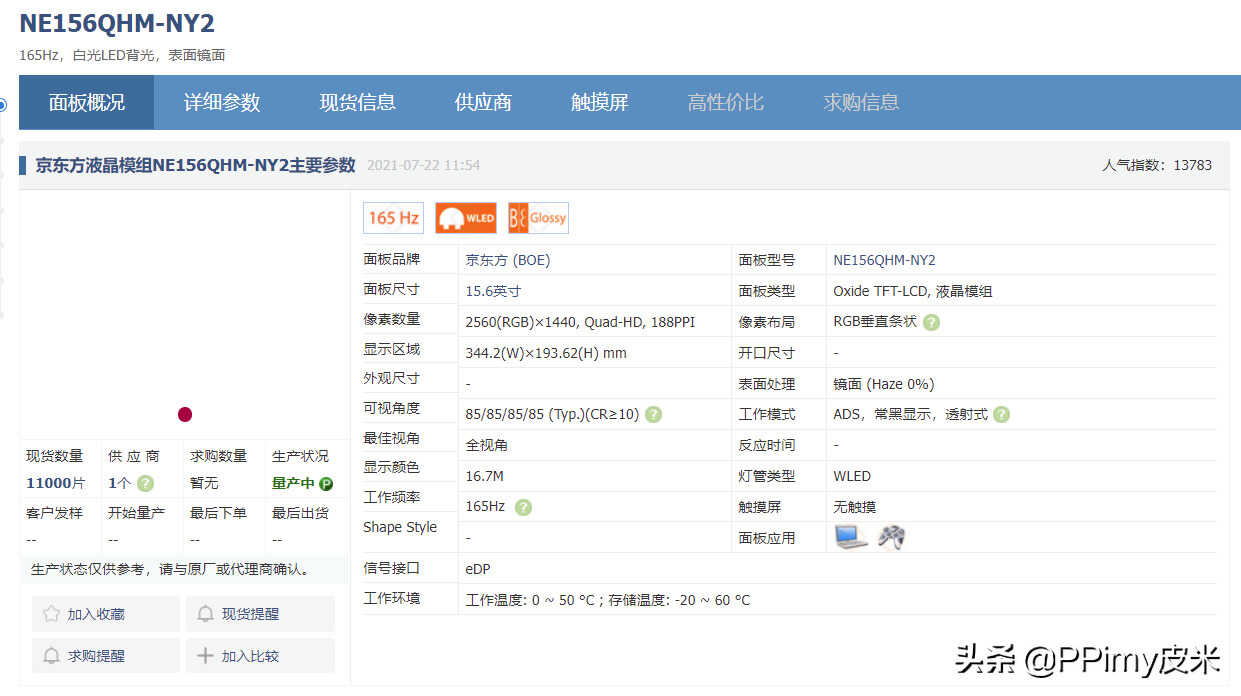Click the green P icon next to 量产中
This screenshot has width=1241, height=696.
[x=326, y=484]
